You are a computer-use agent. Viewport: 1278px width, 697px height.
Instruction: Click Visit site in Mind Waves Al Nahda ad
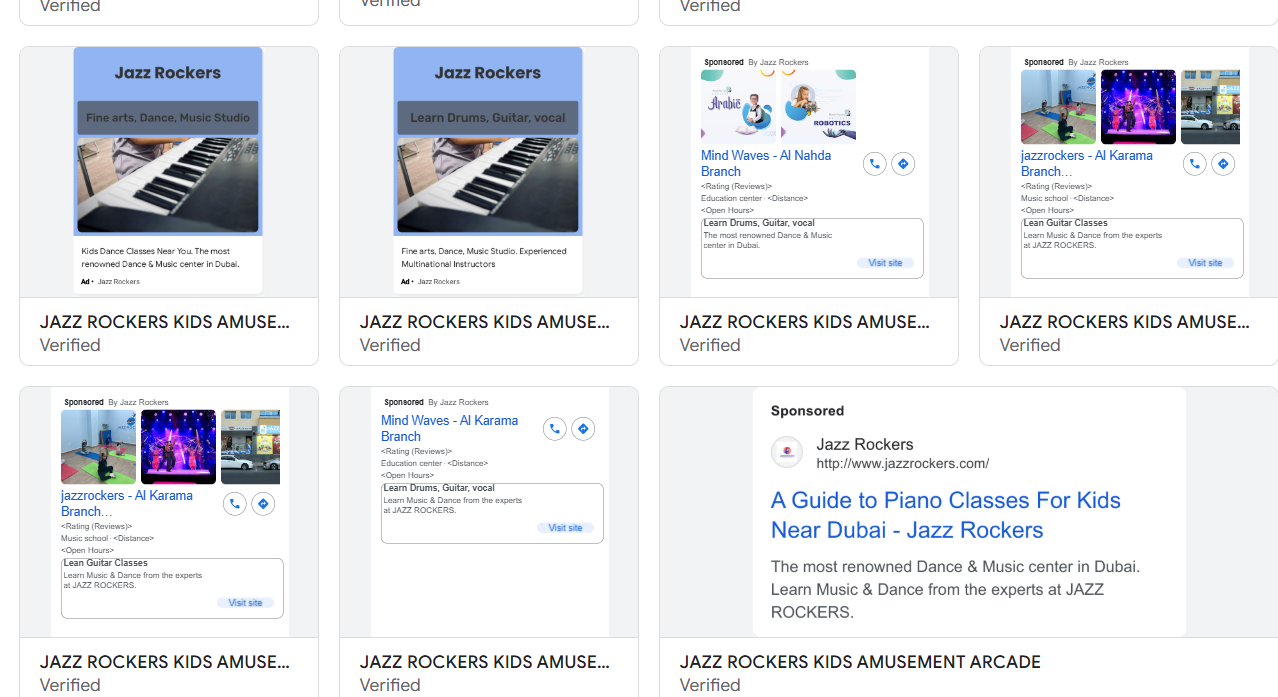click(x=885, y=263)
